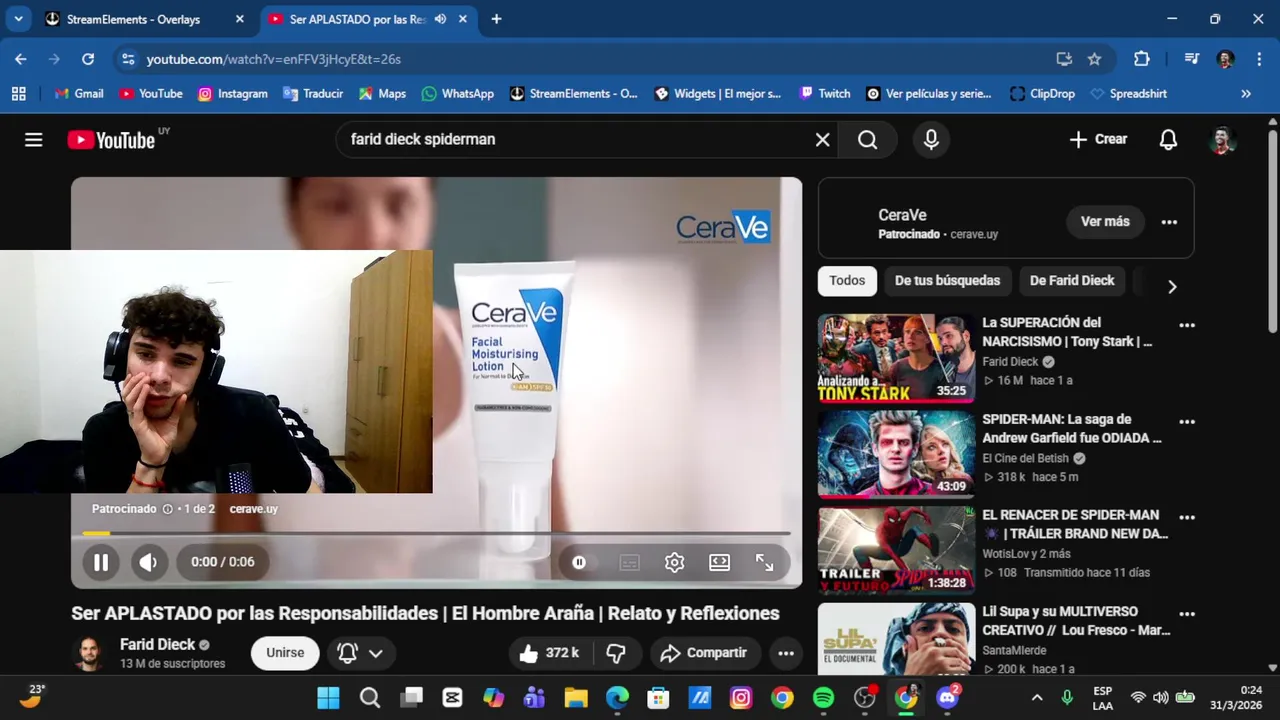Show hidden bookmarks chevron

pyautogui.click(x=1245, y=93)
